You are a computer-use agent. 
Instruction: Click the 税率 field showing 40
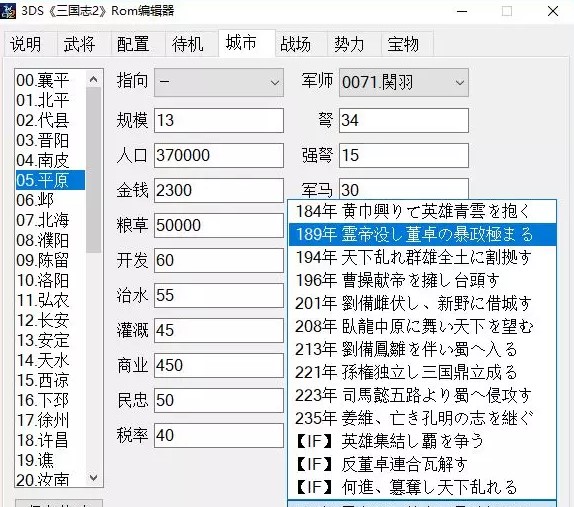tap(219, 435)
